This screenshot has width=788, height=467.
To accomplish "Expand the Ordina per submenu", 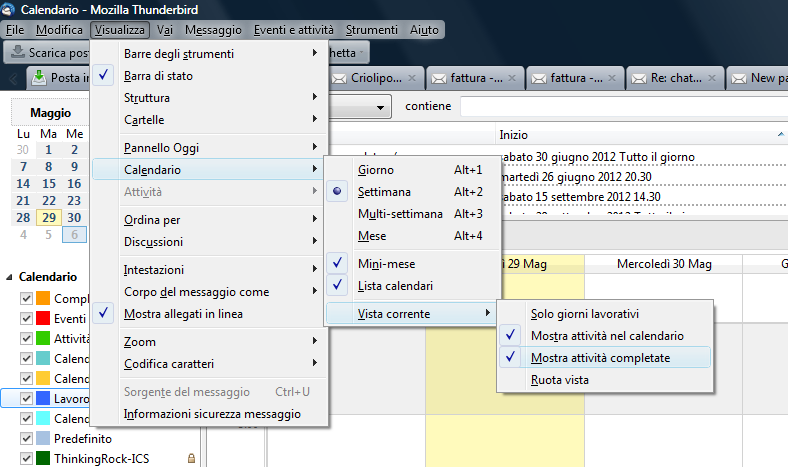I will (x=209, y=220).
